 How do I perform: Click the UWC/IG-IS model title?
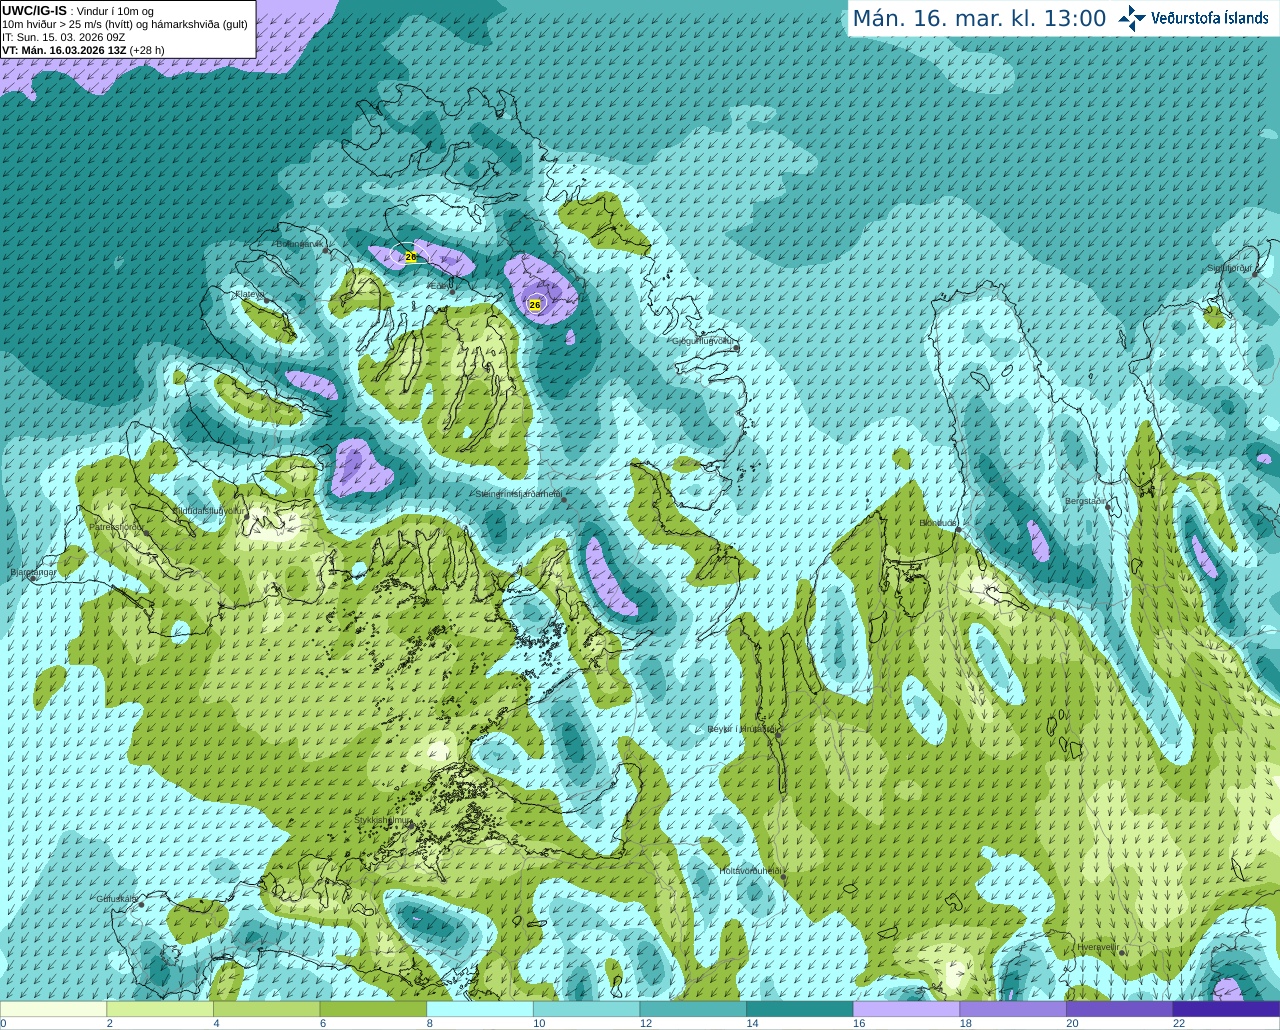coord(34,11)
